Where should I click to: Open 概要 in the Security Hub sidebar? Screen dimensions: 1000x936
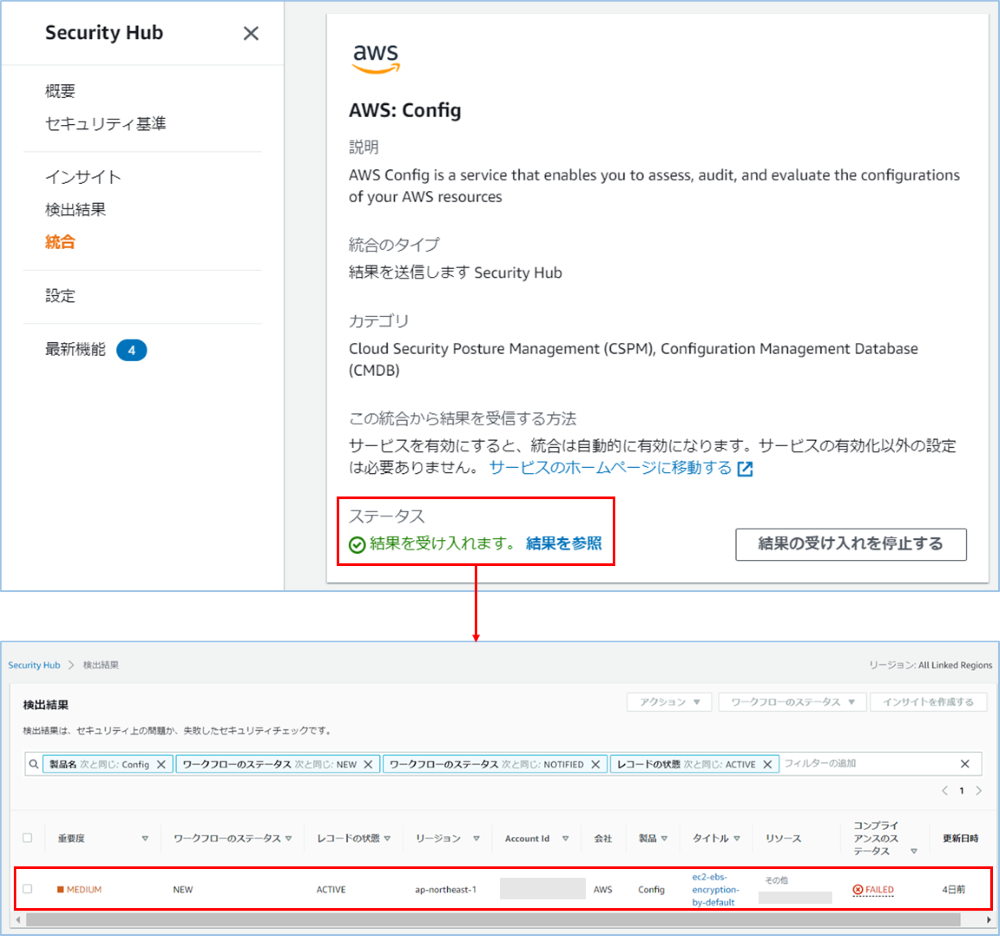pos(60,91)
